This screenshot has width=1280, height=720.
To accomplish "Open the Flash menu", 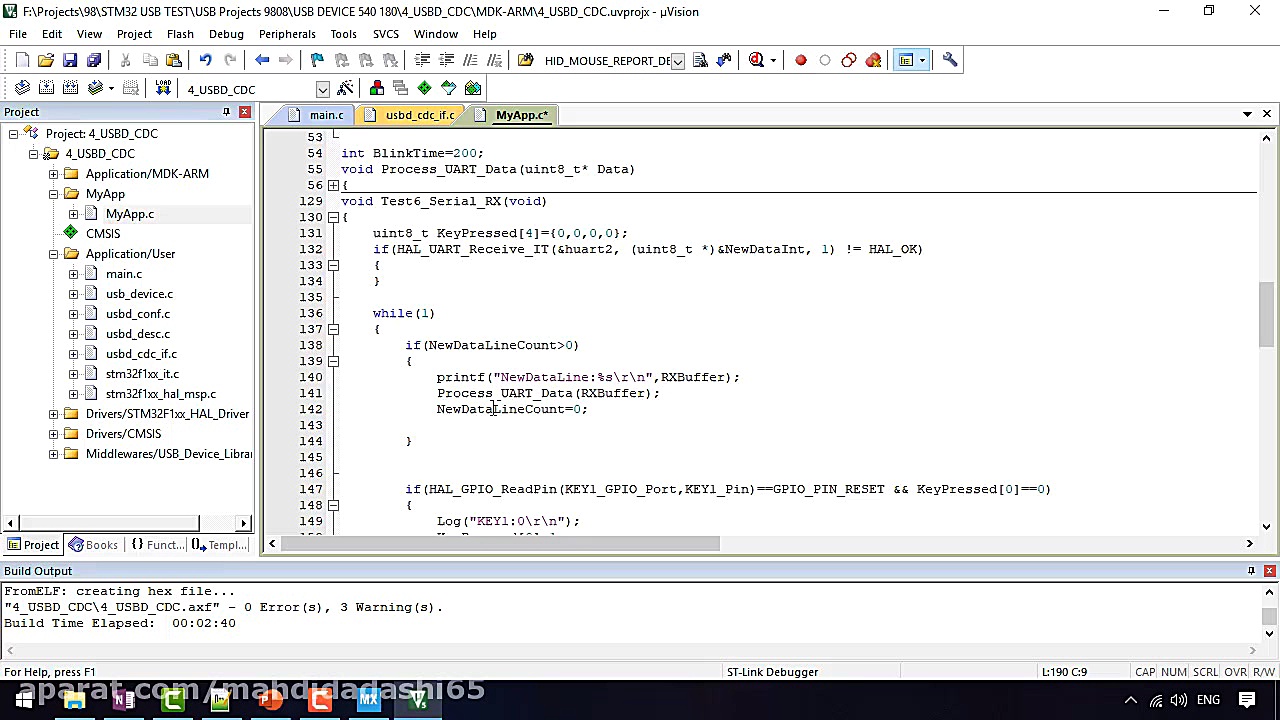I will click(180, 34).
